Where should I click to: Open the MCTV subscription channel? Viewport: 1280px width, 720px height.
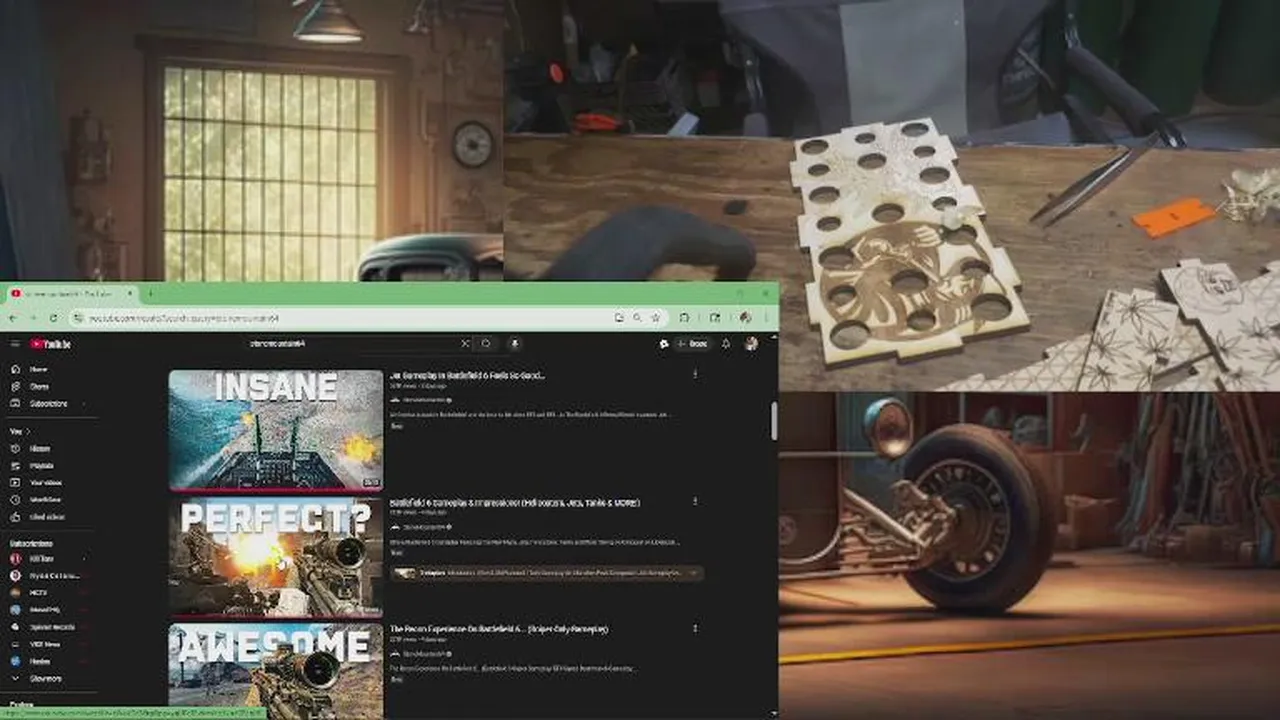pos(39,592)
